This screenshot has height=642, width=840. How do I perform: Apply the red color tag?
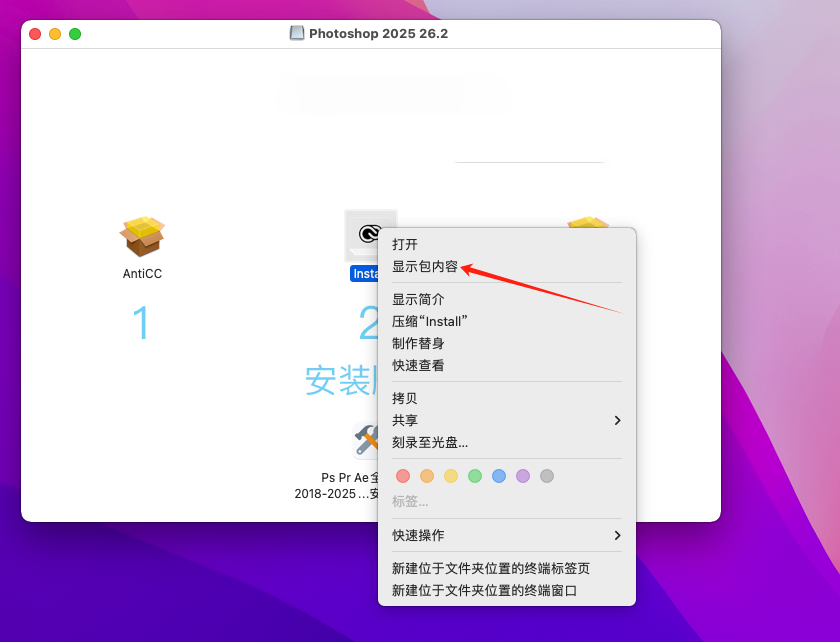click(403, 476)
